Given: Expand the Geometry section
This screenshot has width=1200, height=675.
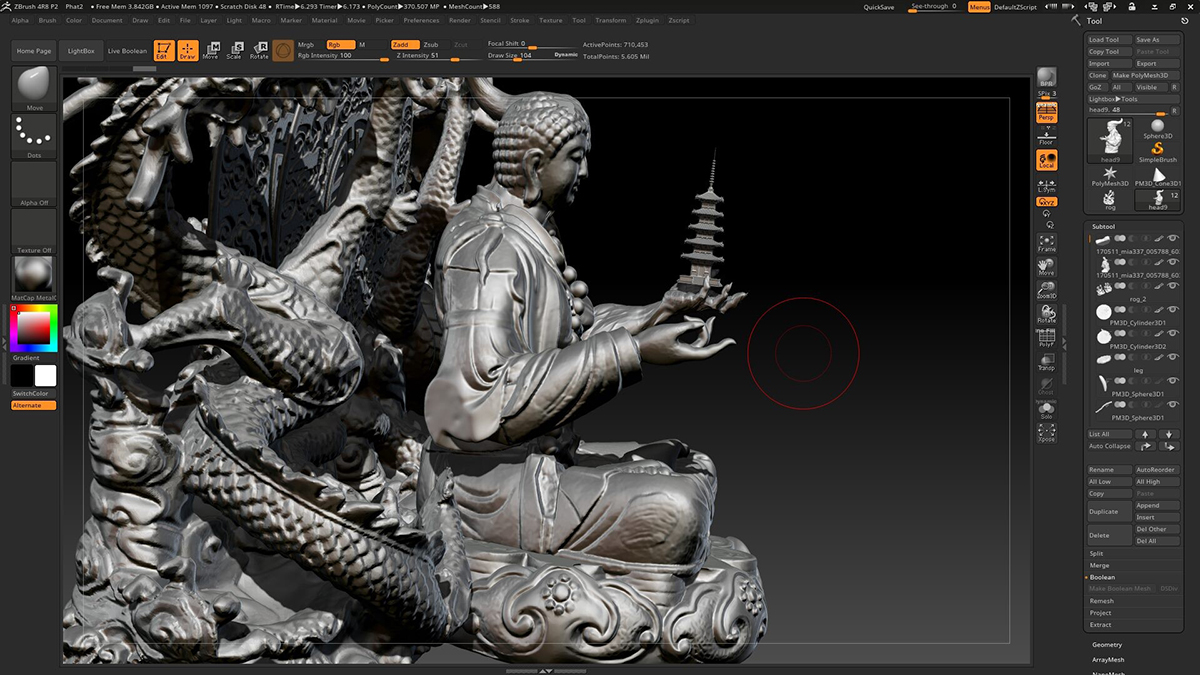Looking at the screenshot, I should [1107, 645].
